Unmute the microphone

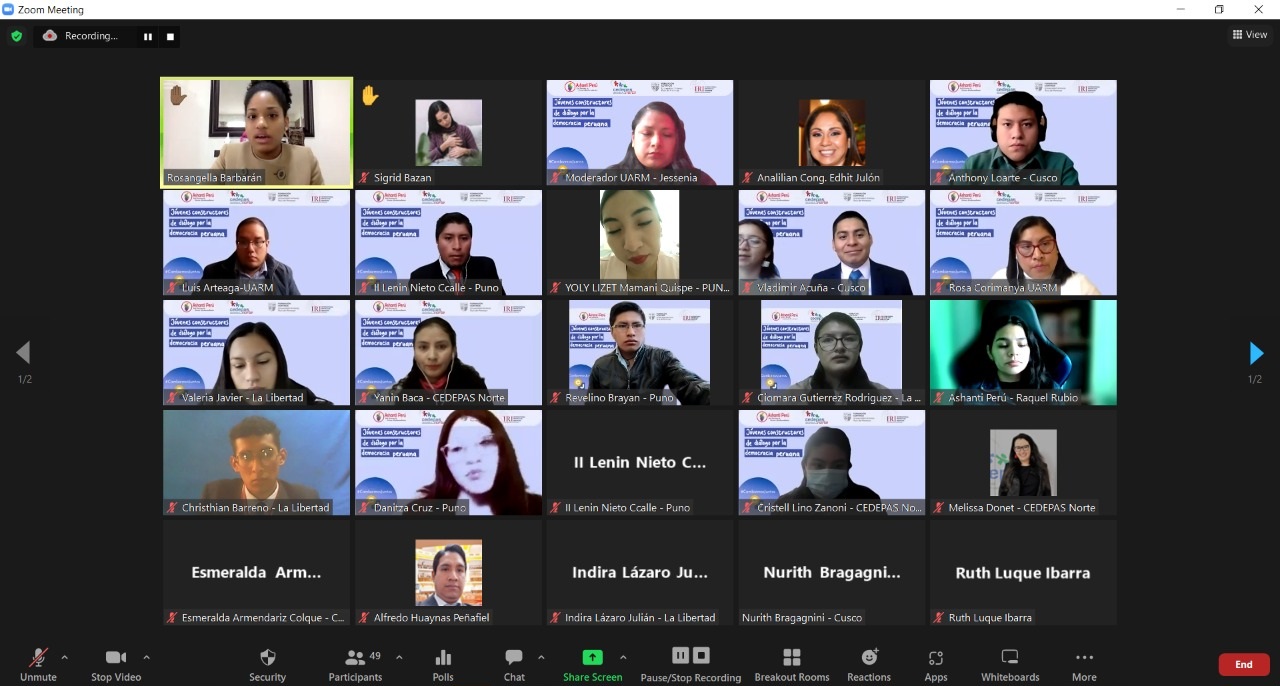[x=38, y=665]
